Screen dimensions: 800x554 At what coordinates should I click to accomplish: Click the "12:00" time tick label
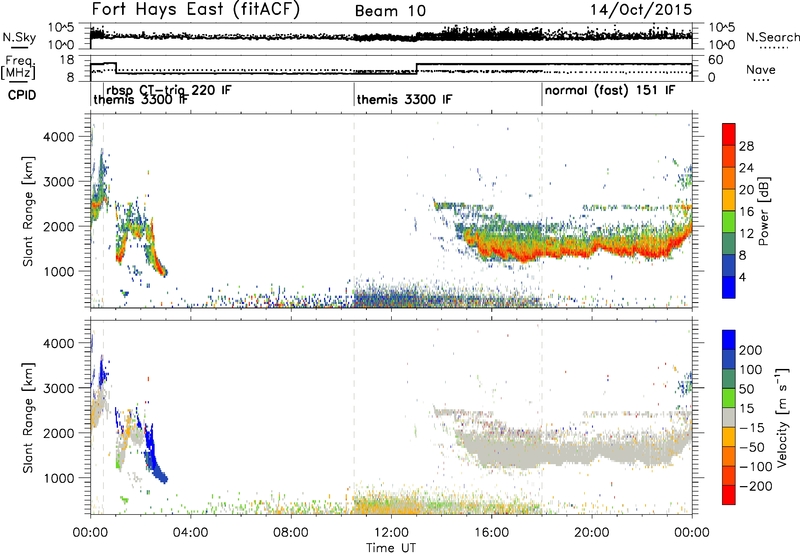[391, 533]
